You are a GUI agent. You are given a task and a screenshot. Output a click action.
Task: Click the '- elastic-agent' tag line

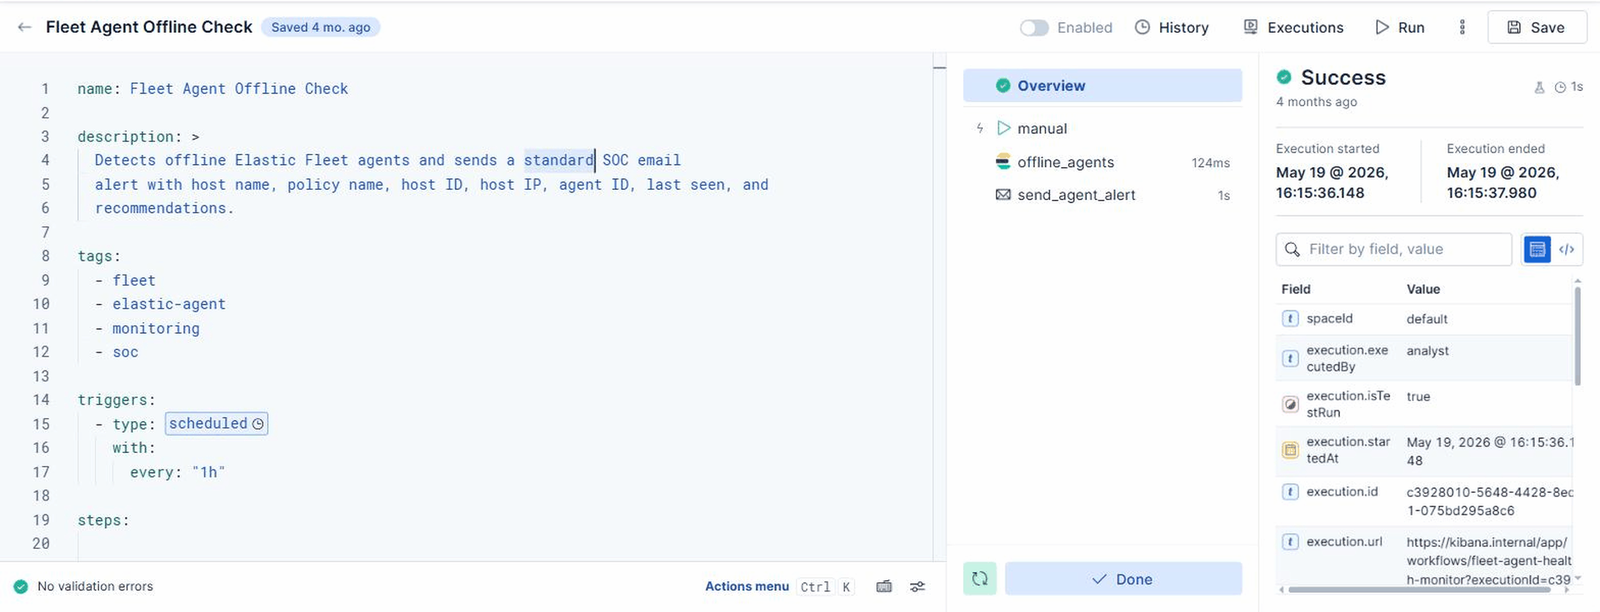160,304
